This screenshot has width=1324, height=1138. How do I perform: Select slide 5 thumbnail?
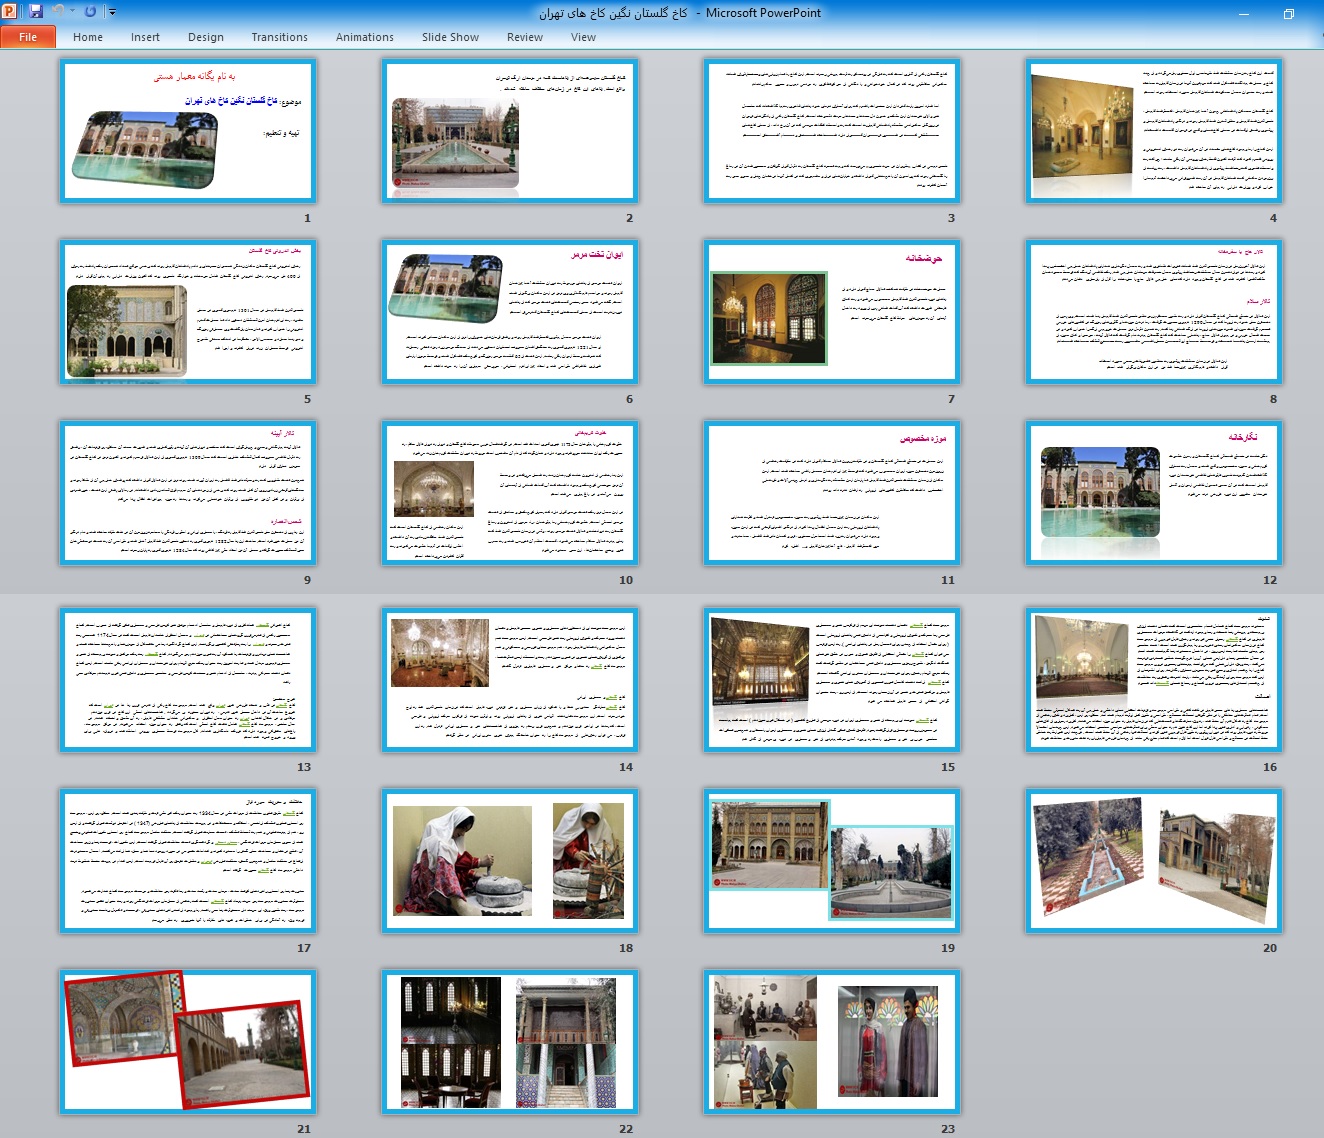pos(188,312)
